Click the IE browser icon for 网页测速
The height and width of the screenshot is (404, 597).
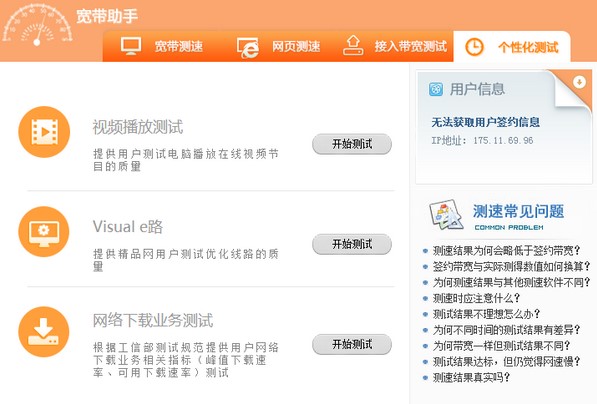(247, 48)
